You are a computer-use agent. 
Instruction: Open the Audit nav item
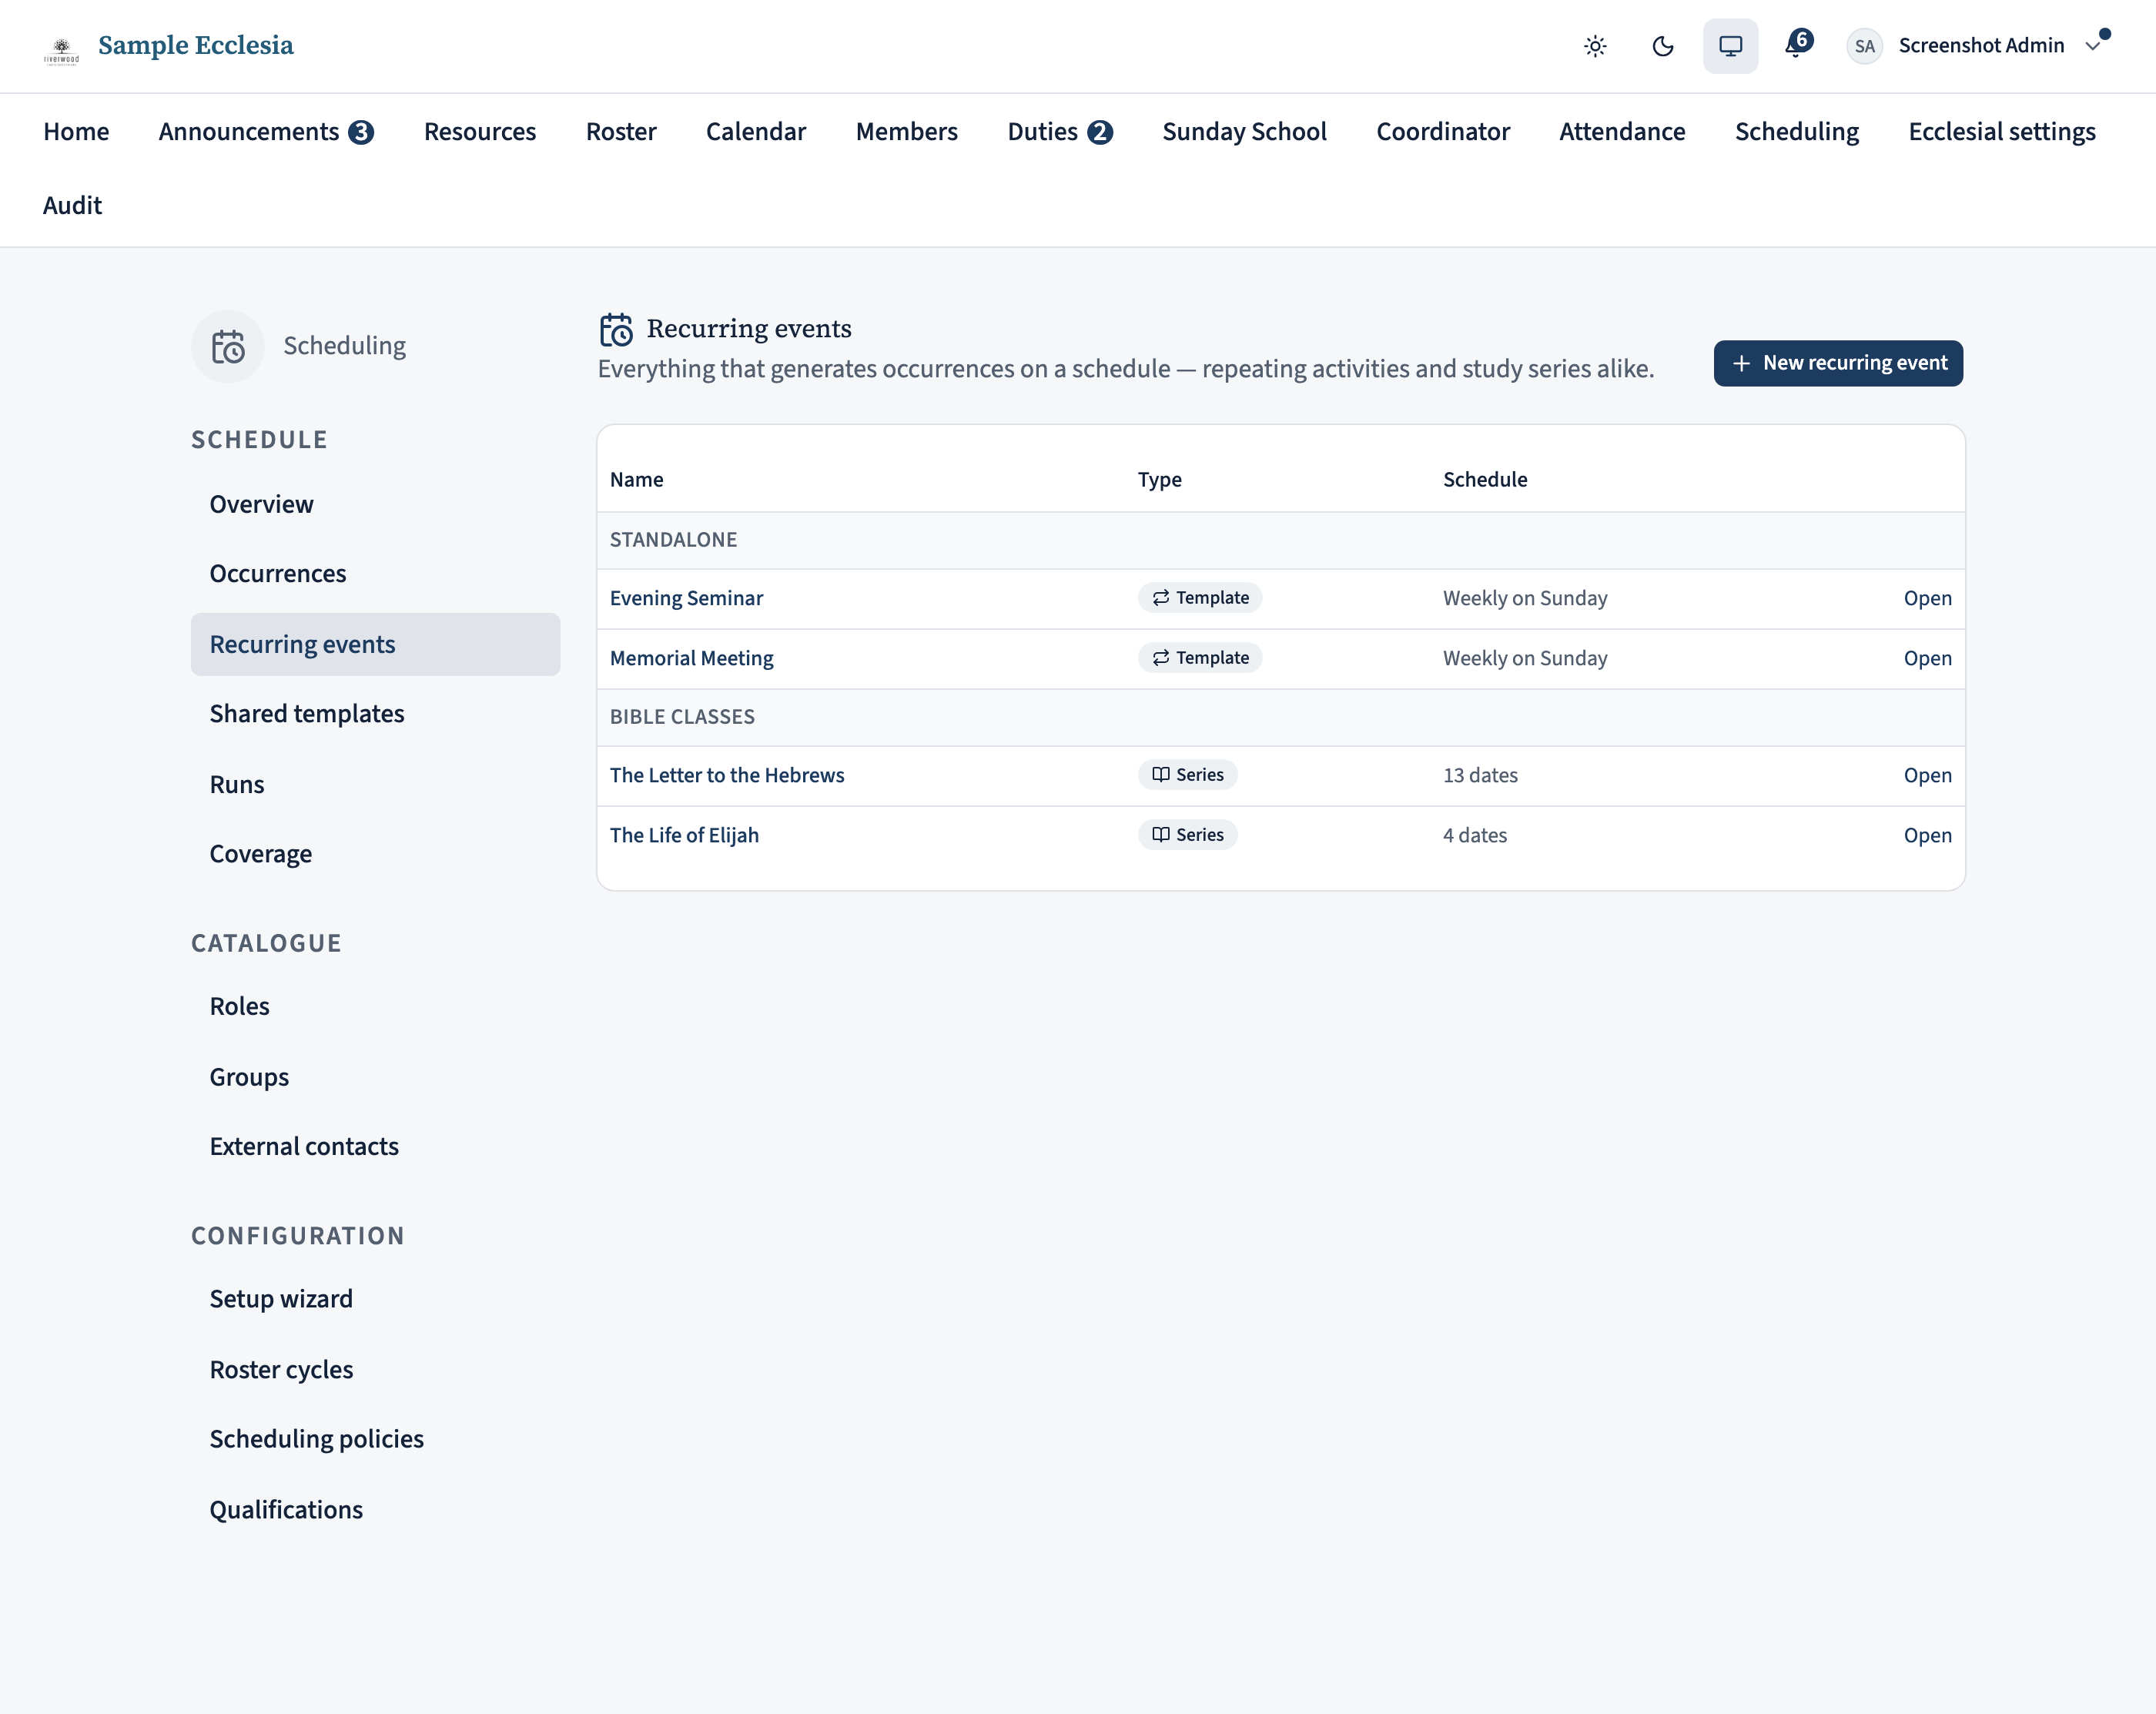72,206
